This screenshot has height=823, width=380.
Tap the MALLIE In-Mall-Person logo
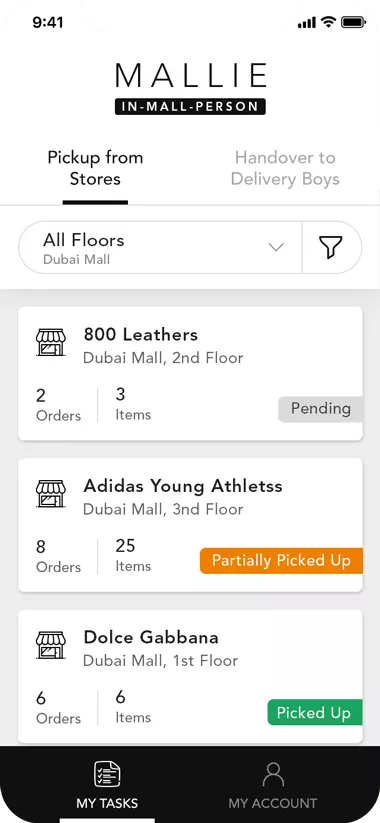[190, 88]
